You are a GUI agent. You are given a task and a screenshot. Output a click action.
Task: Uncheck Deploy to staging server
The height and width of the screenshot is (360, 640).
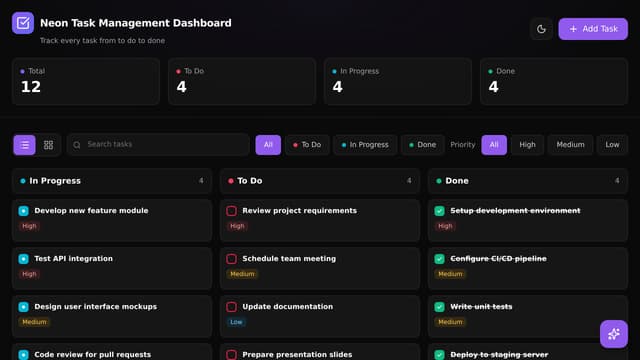[440, 355]
